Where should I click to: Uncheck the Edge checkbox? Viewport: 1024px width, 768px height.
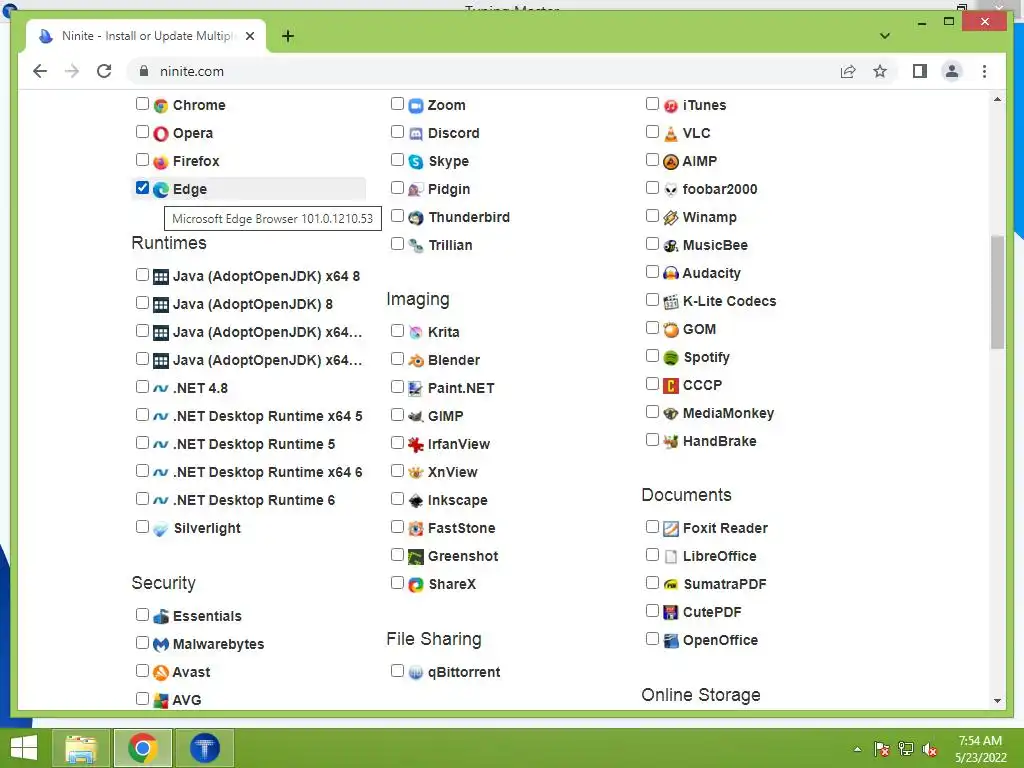click(142, 188)
